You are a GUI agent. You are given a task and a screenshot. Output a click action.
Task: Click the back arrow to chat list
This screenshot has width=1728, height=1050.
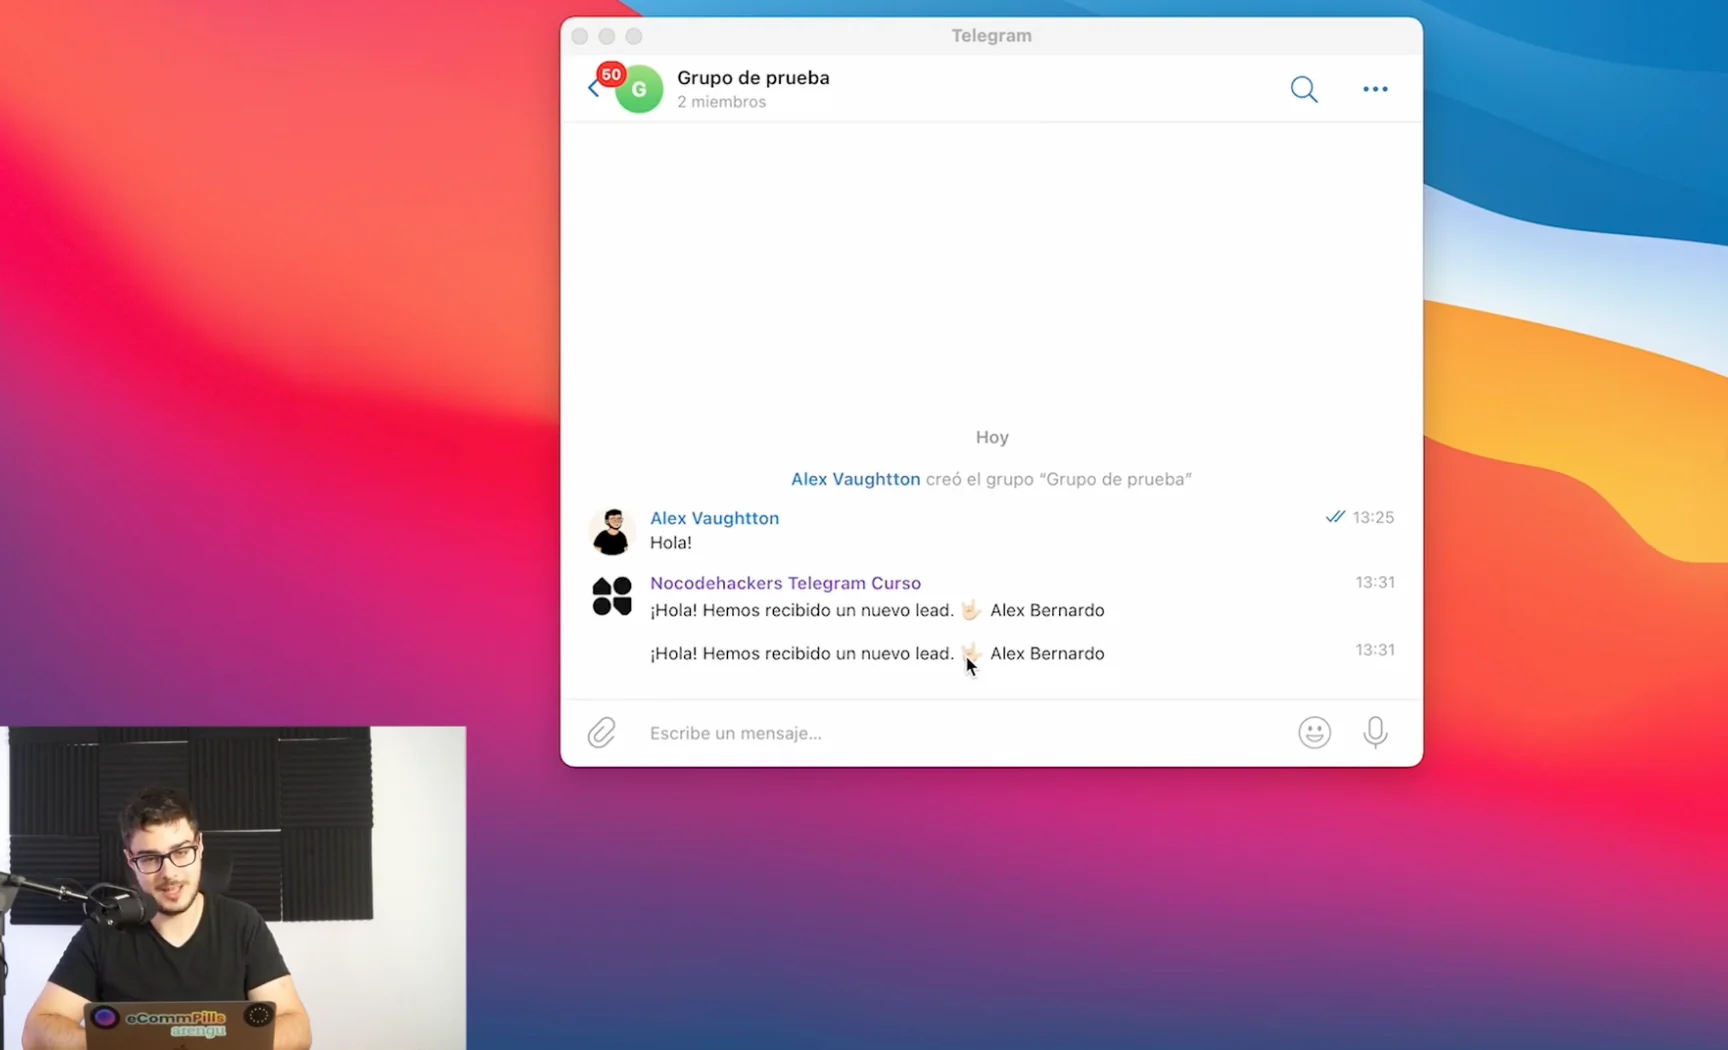pos(593,89)
